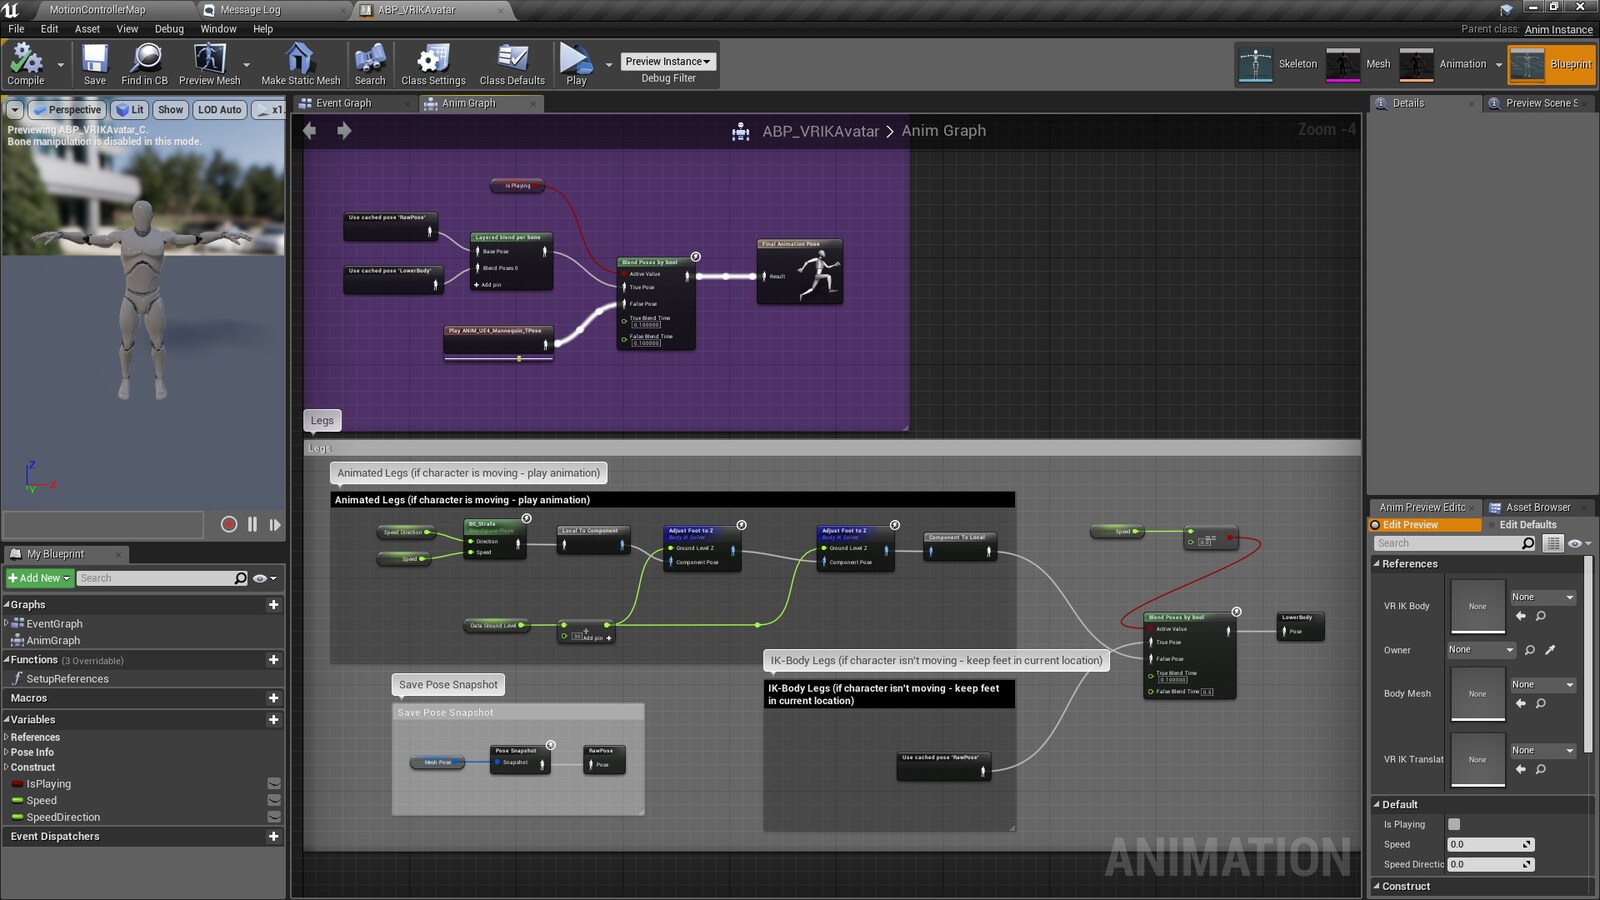Select the Preview Mesh option

click(x=207, y=64)
